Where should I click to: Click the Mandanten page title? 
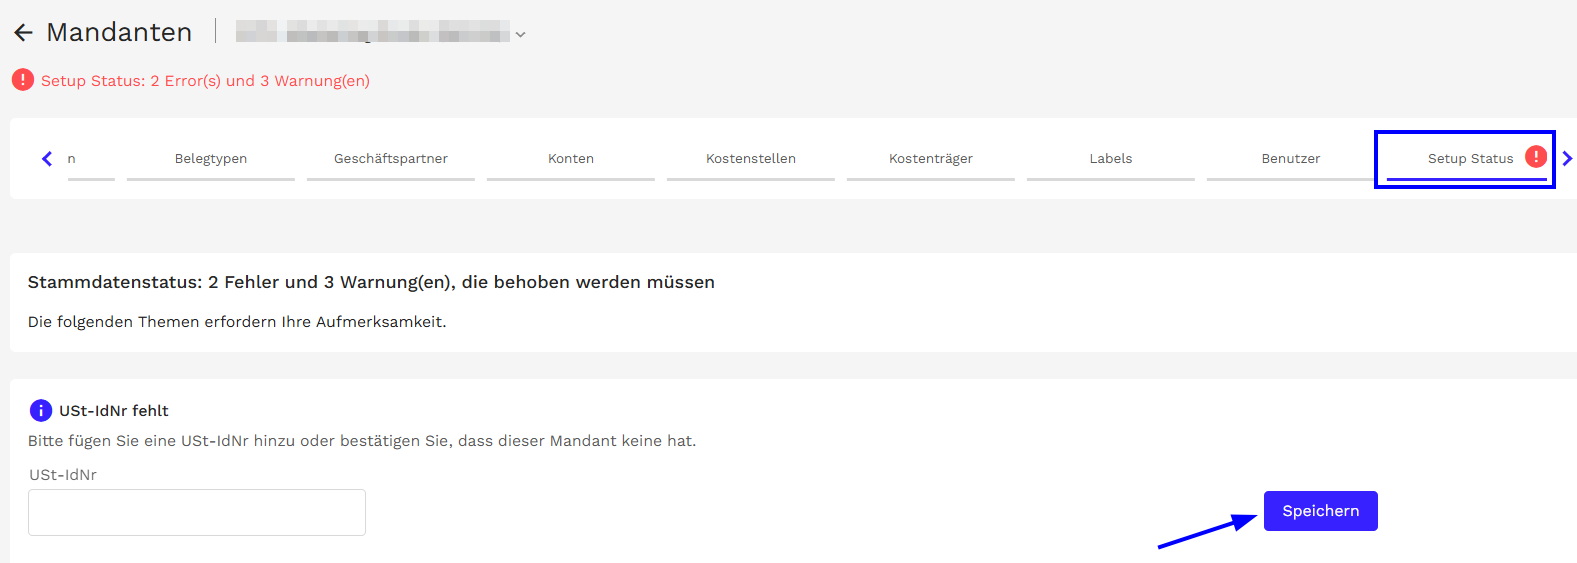[x=119, y=33]
